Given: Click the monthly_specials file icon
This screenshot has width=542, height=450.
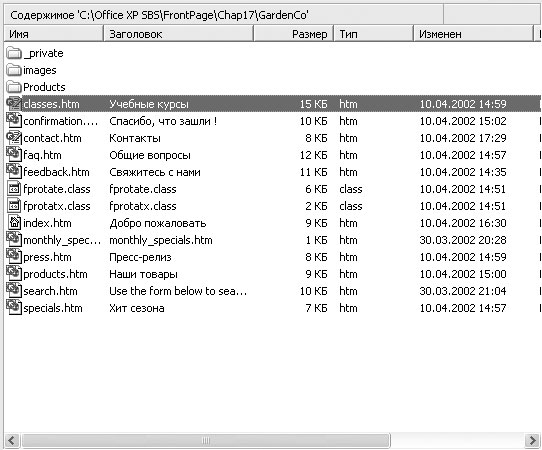Looking at the screenshot, I should (14, 240).
